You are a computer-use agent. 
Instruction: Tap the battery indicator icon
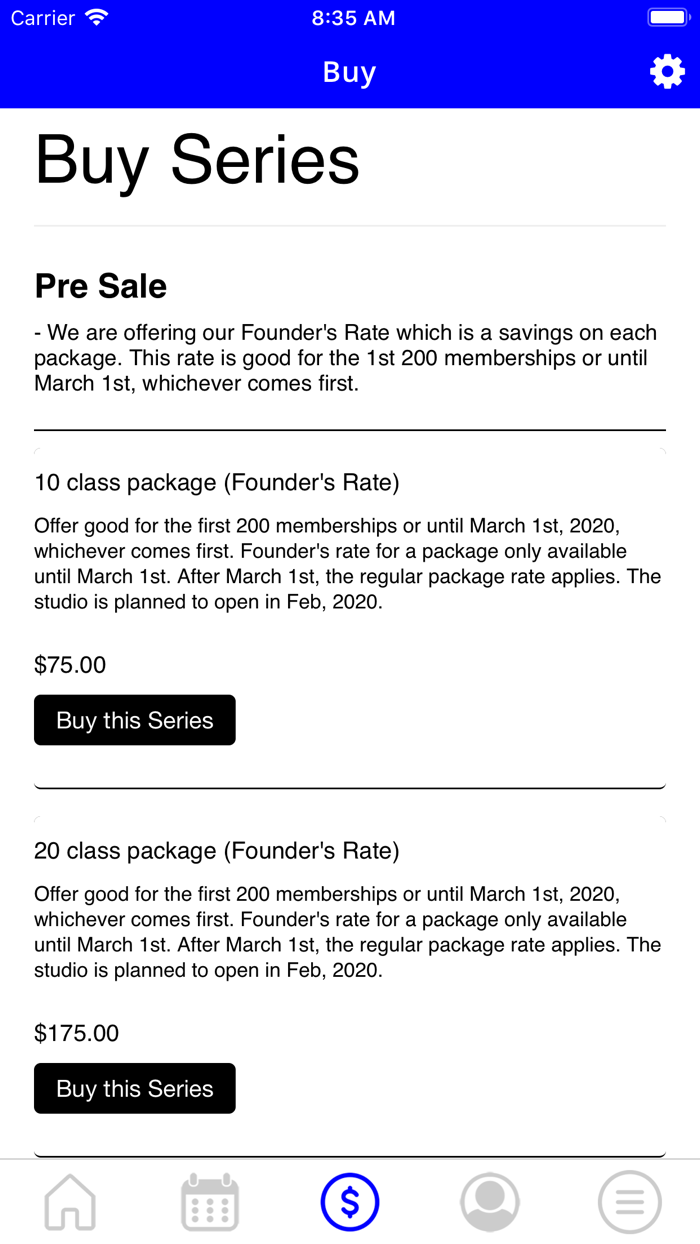coord(667,18)
